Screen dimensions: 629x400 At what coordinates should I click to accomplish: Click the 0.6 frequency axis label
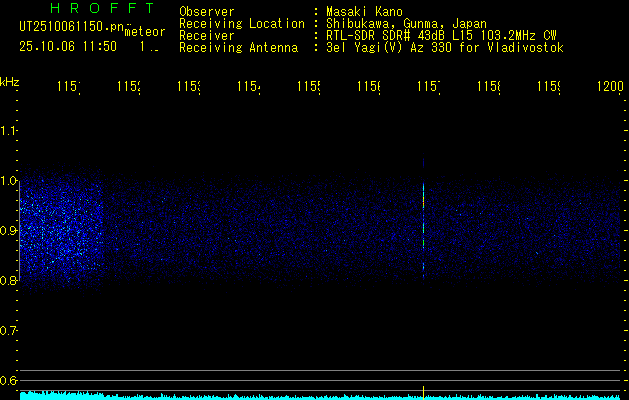[x=8, y=380]
